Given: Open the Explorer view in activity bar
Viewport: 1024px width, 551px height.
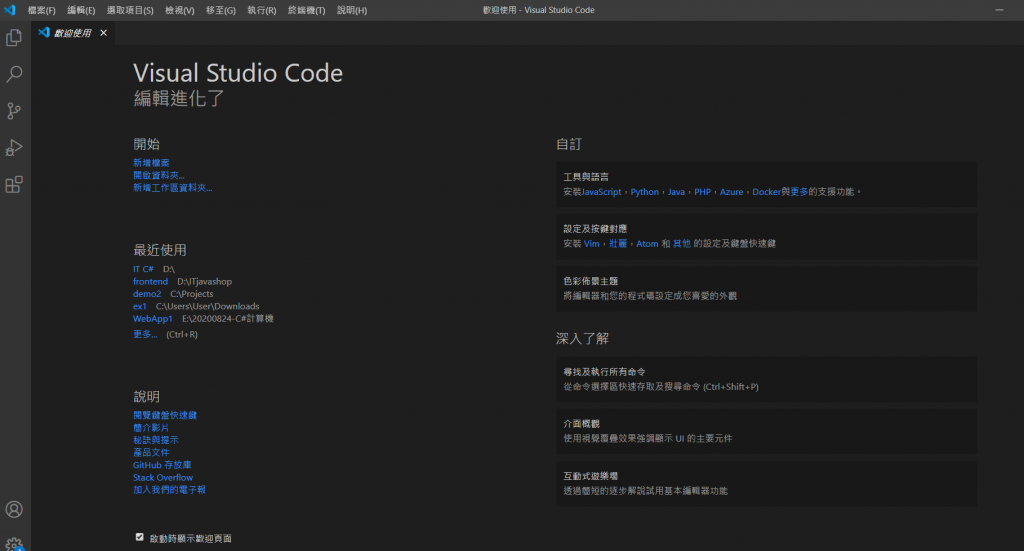Looking at the screenshot, I should pos(14,38).
